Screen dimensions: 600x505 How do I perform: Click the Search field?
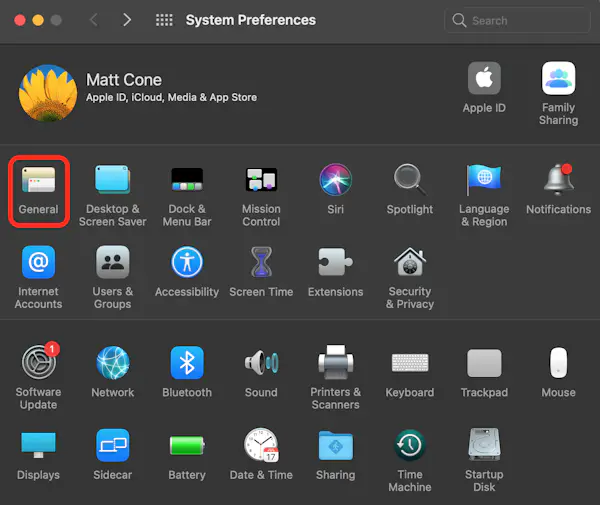[x=518, y=20]
